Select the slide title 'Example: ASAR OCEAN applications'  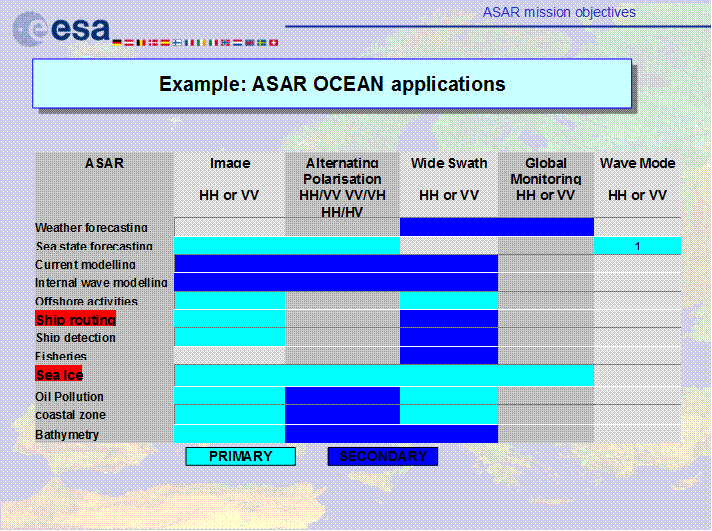point(332,84)
